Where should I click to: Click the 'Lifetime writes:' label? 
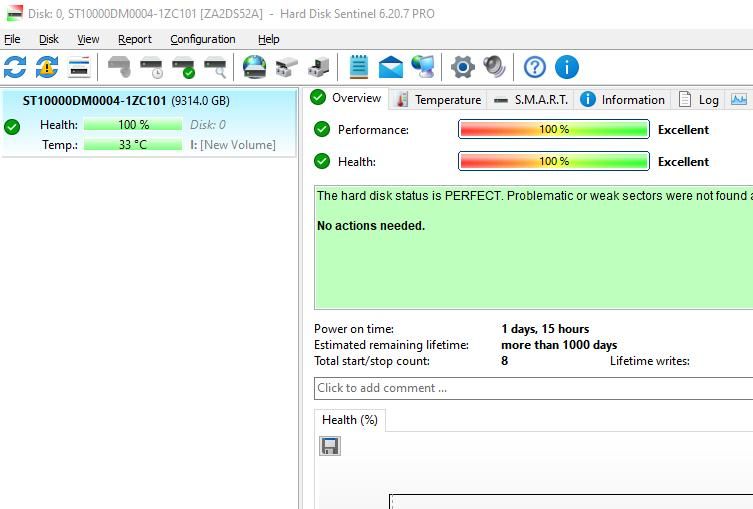(x=650, y=361)
